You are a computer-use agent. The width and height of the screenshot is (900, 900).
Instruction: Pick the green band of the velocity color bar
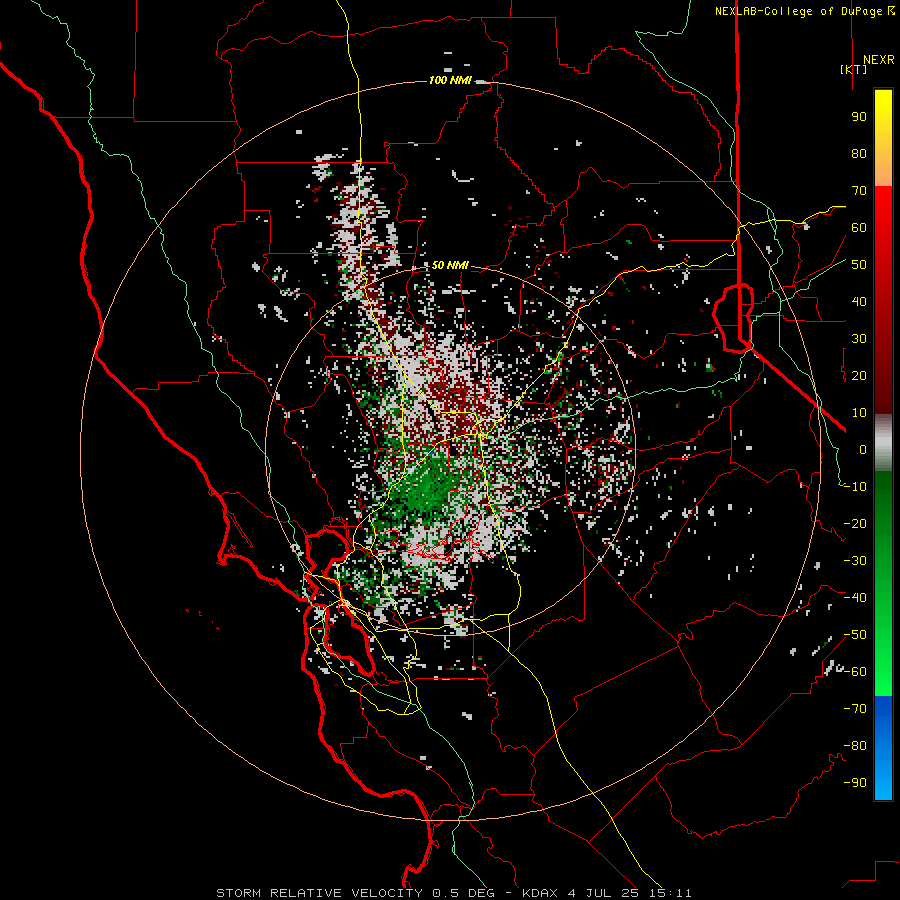point(883,584)
